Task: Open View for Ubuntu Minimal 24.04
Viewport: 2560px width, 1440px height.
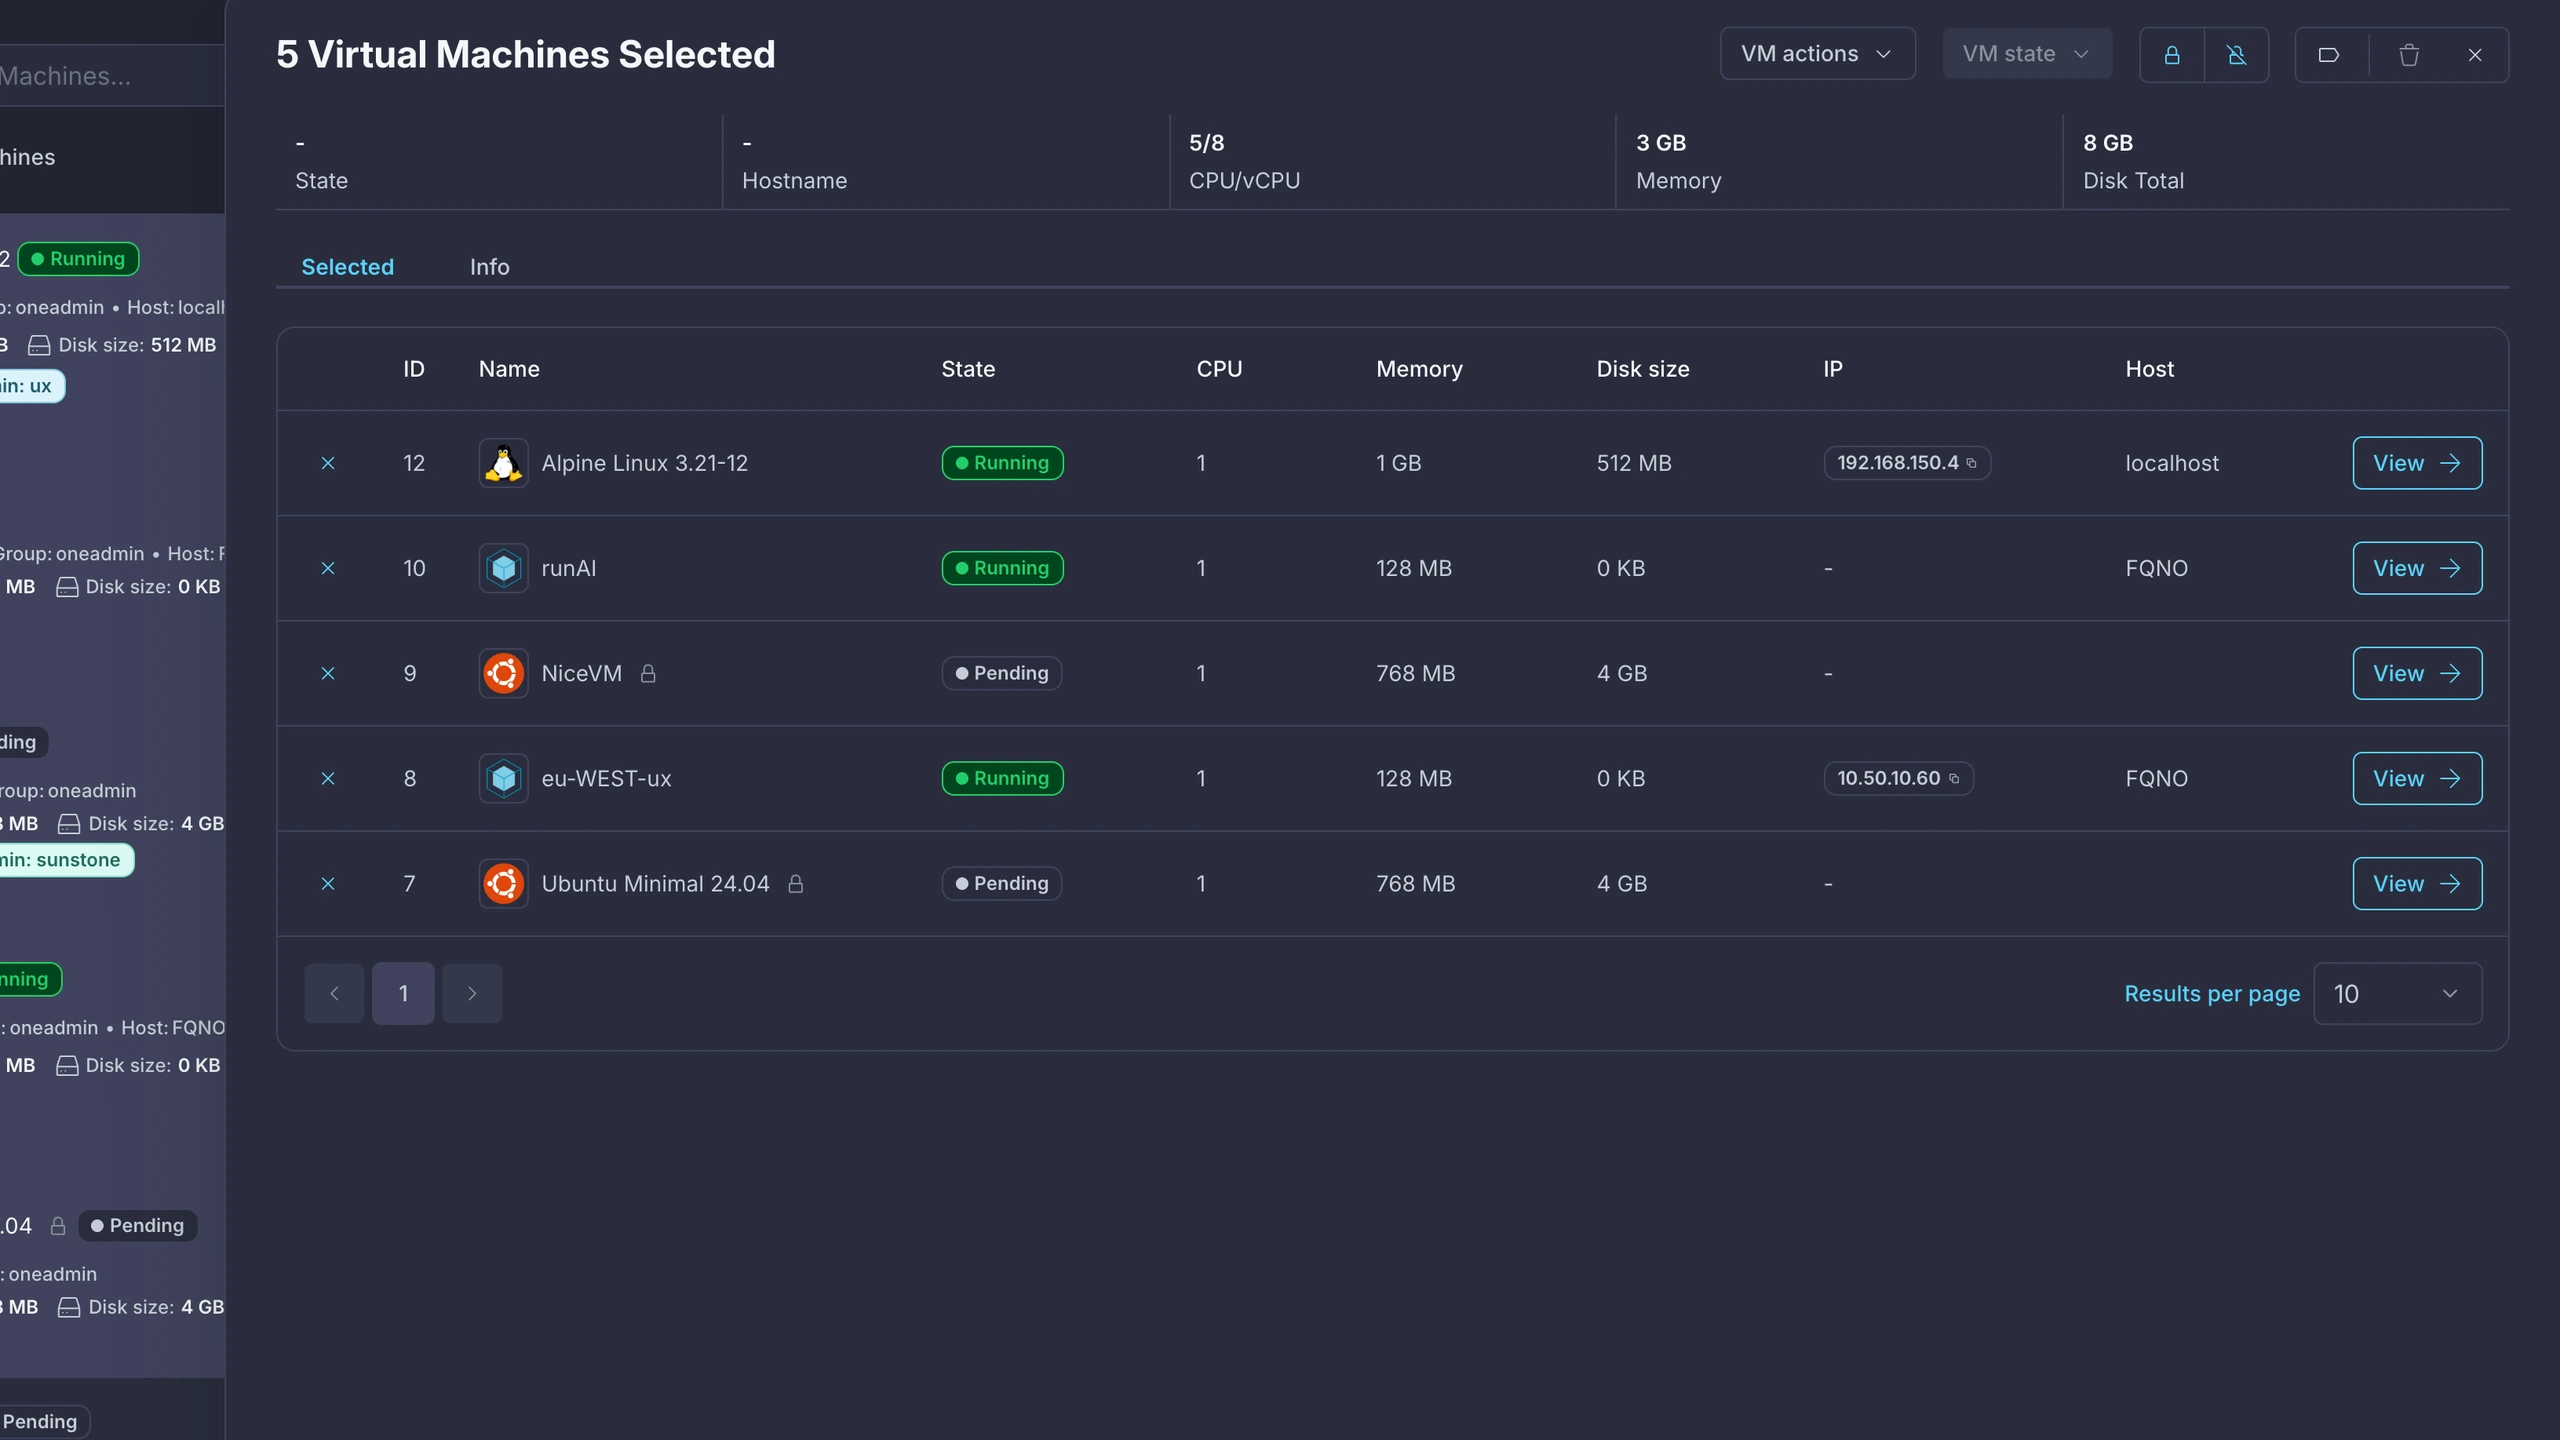Action: coord(2417,884)
